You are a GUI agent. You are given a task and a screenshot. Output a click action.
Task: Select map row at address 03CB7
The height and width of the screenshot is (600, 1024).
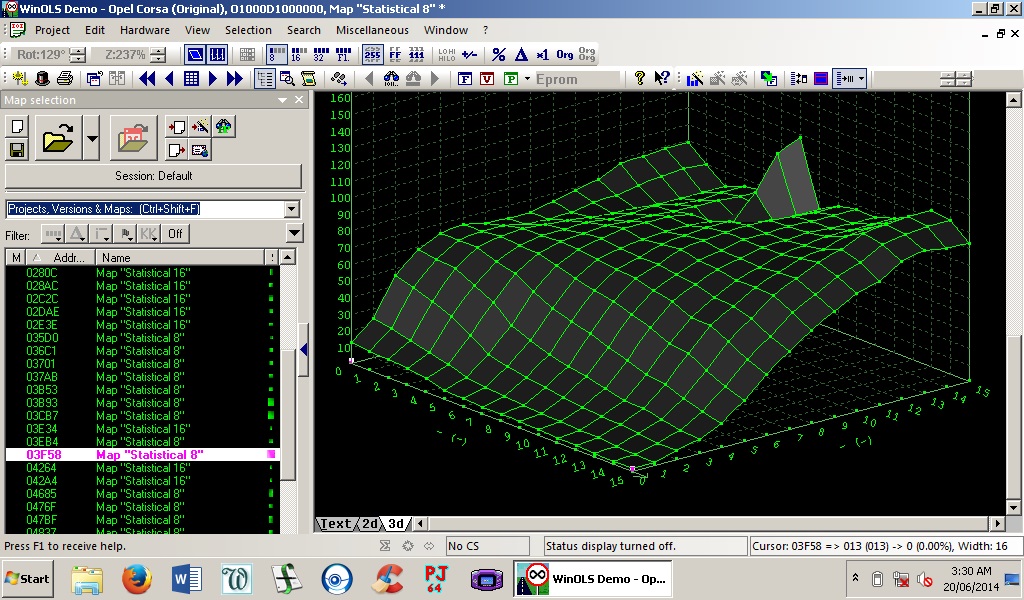[x=142, y=416]
